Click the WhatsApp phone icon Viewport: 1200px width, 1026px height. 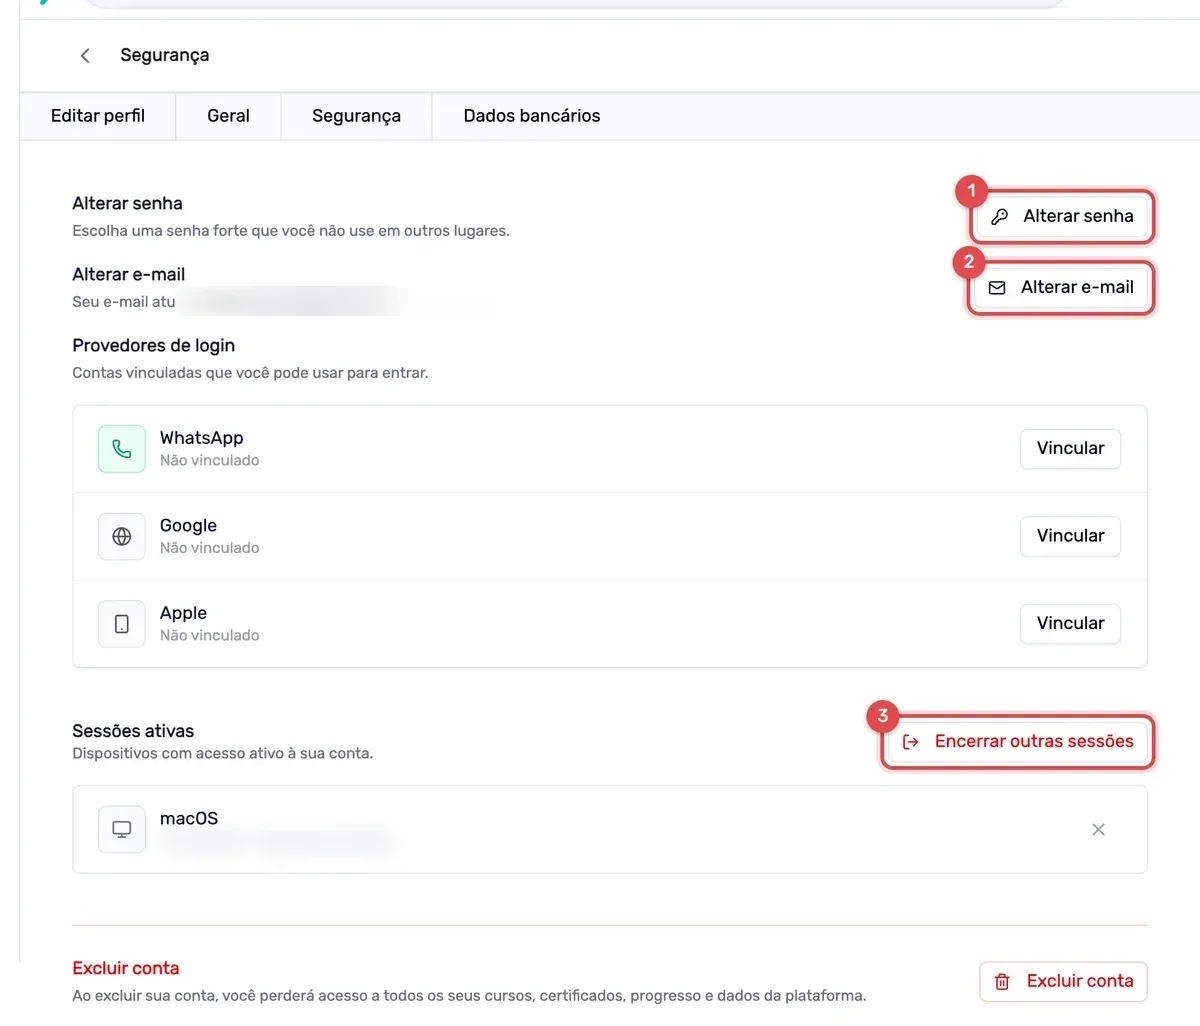coord(122,449)
